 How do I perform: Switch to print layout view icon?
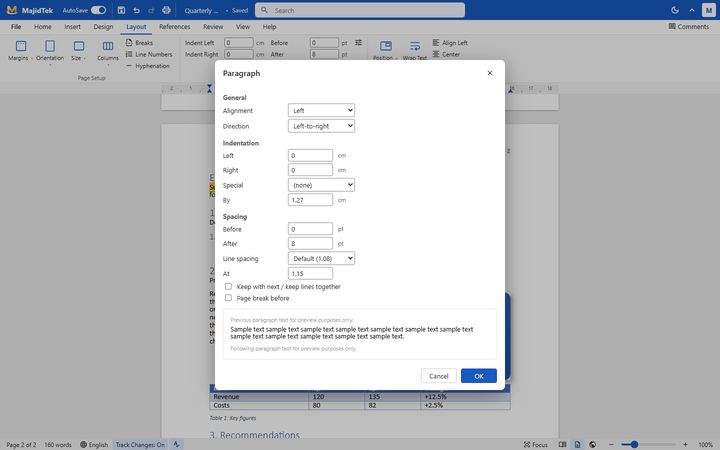(577, 444)
